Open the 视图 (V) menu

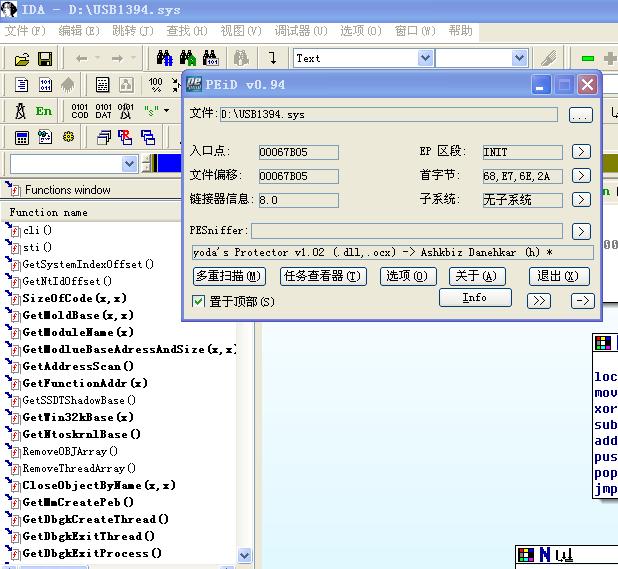(241, 31)
